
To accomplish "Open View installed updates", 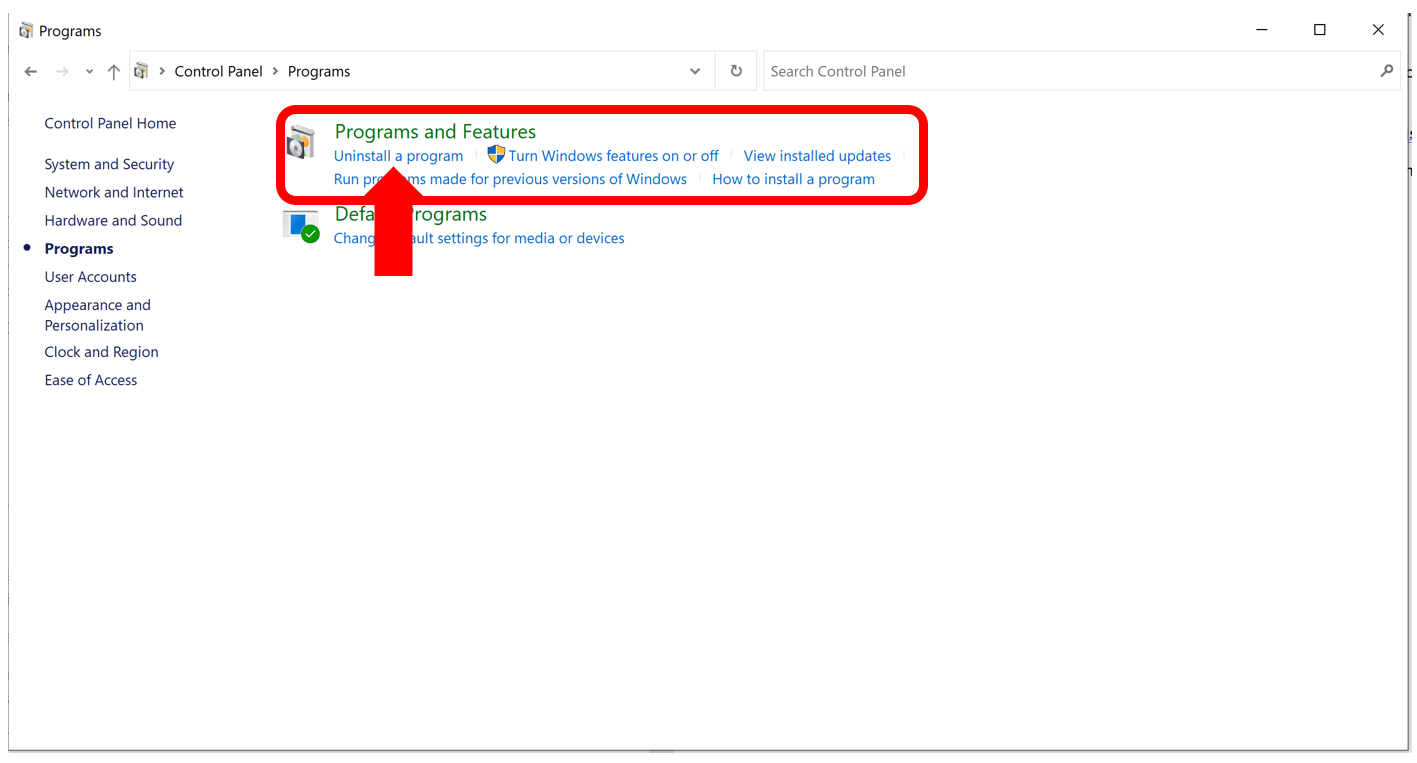I will click(x=817, y=155).
